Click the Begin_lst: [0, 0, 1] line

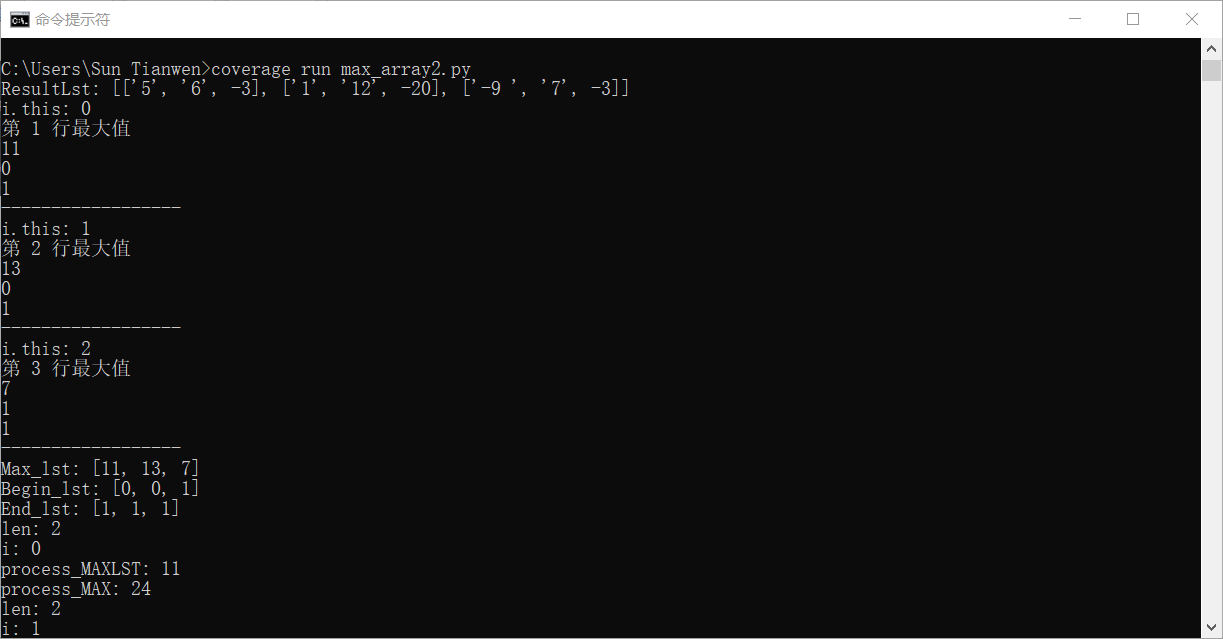[x=101, y=489]
